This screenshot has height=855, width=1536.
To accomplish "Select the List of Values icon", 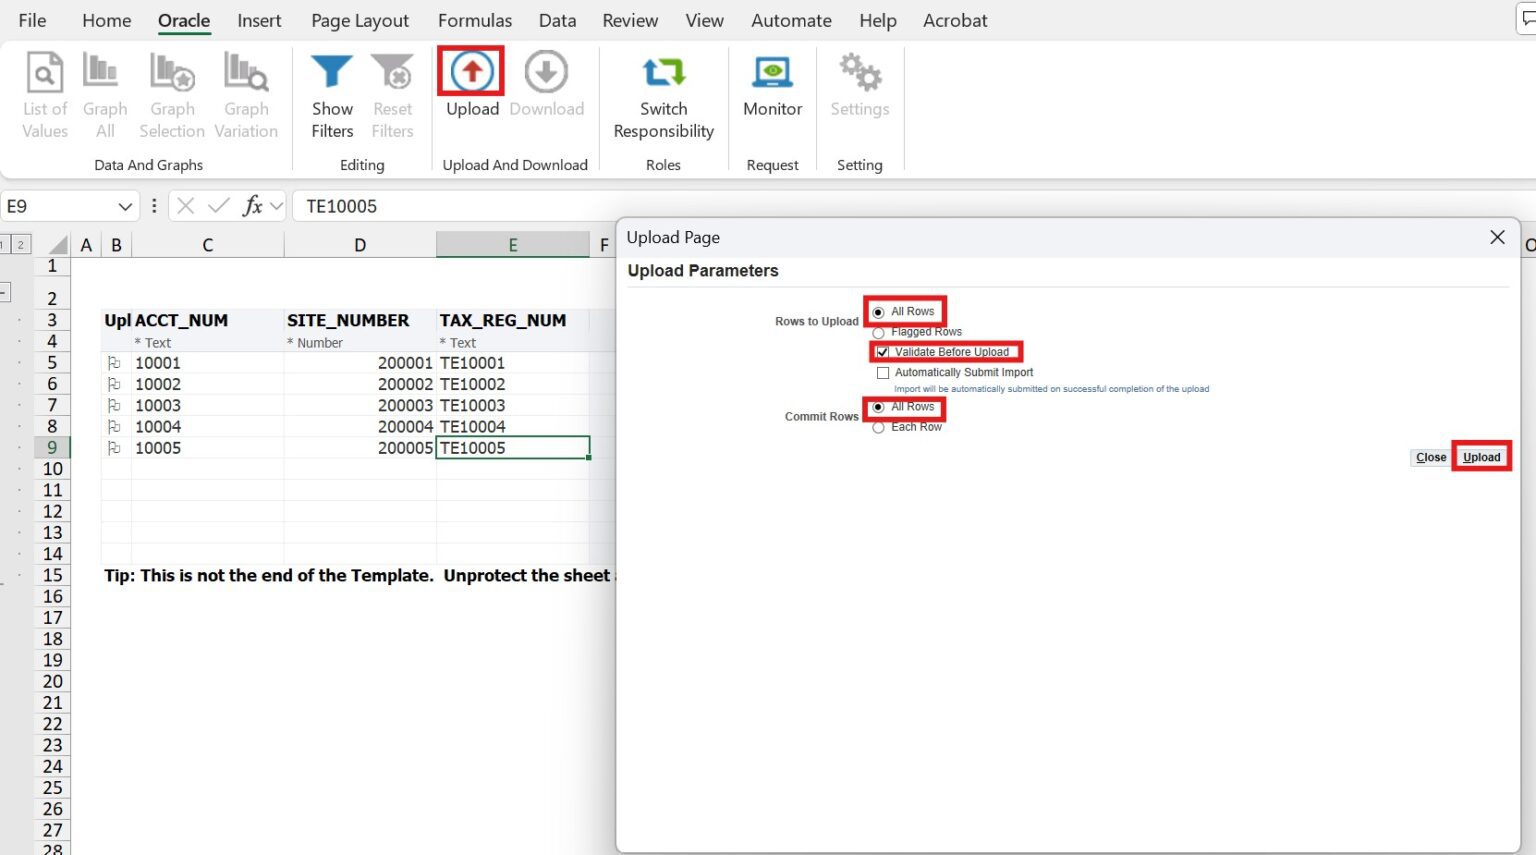I will [44, 92].
